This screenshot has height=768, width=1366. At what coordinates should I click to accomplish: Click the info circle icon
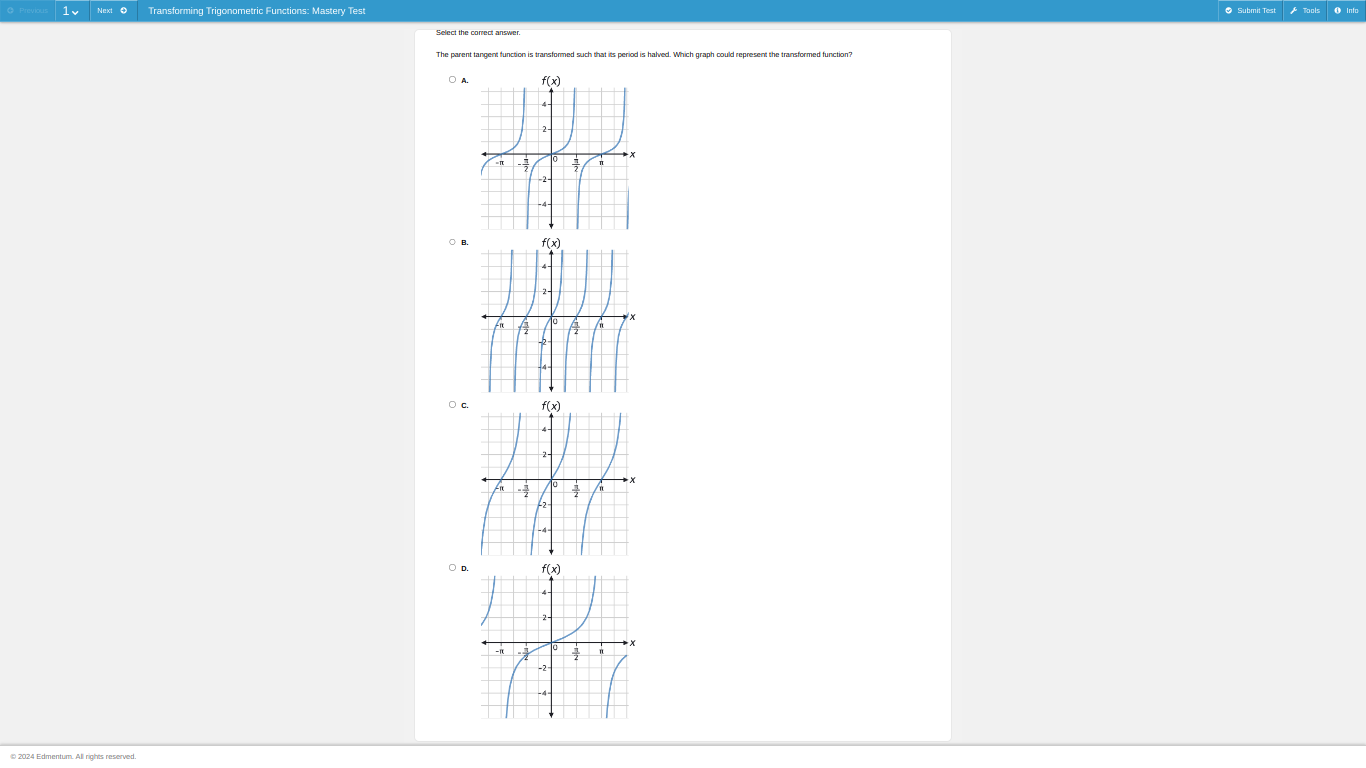(1338, 11)
